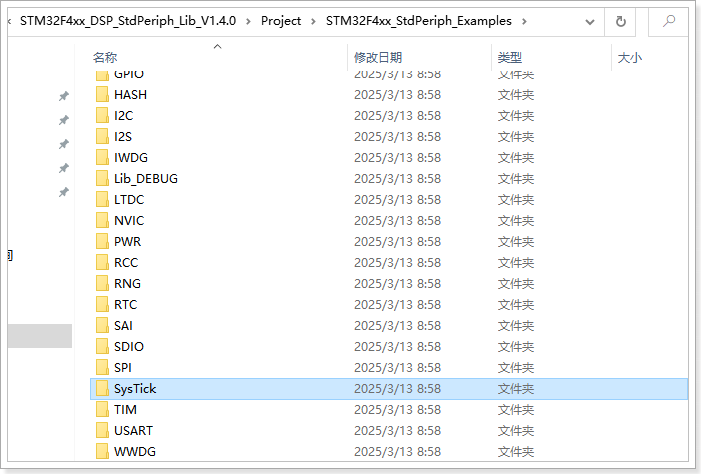This screenshot has height=474, width=701.
Task: Select the SDIO folder name
Action: (x=129, y=347)
